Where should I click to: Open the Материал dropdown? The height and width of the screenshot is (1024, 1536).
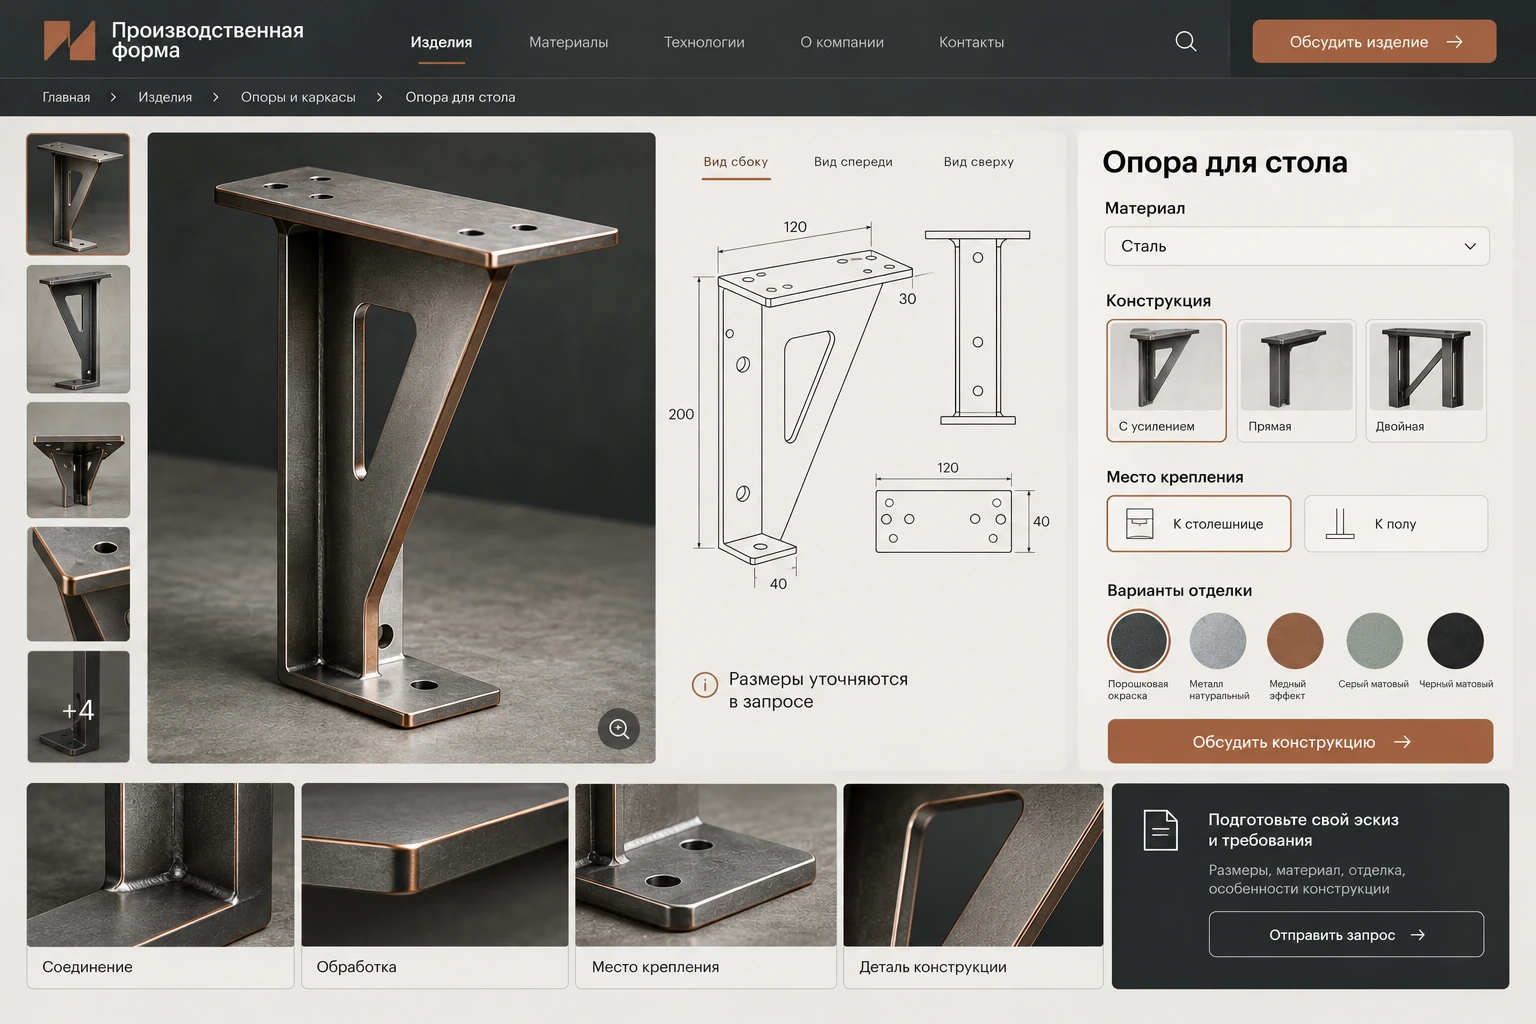click(1297, 246)
